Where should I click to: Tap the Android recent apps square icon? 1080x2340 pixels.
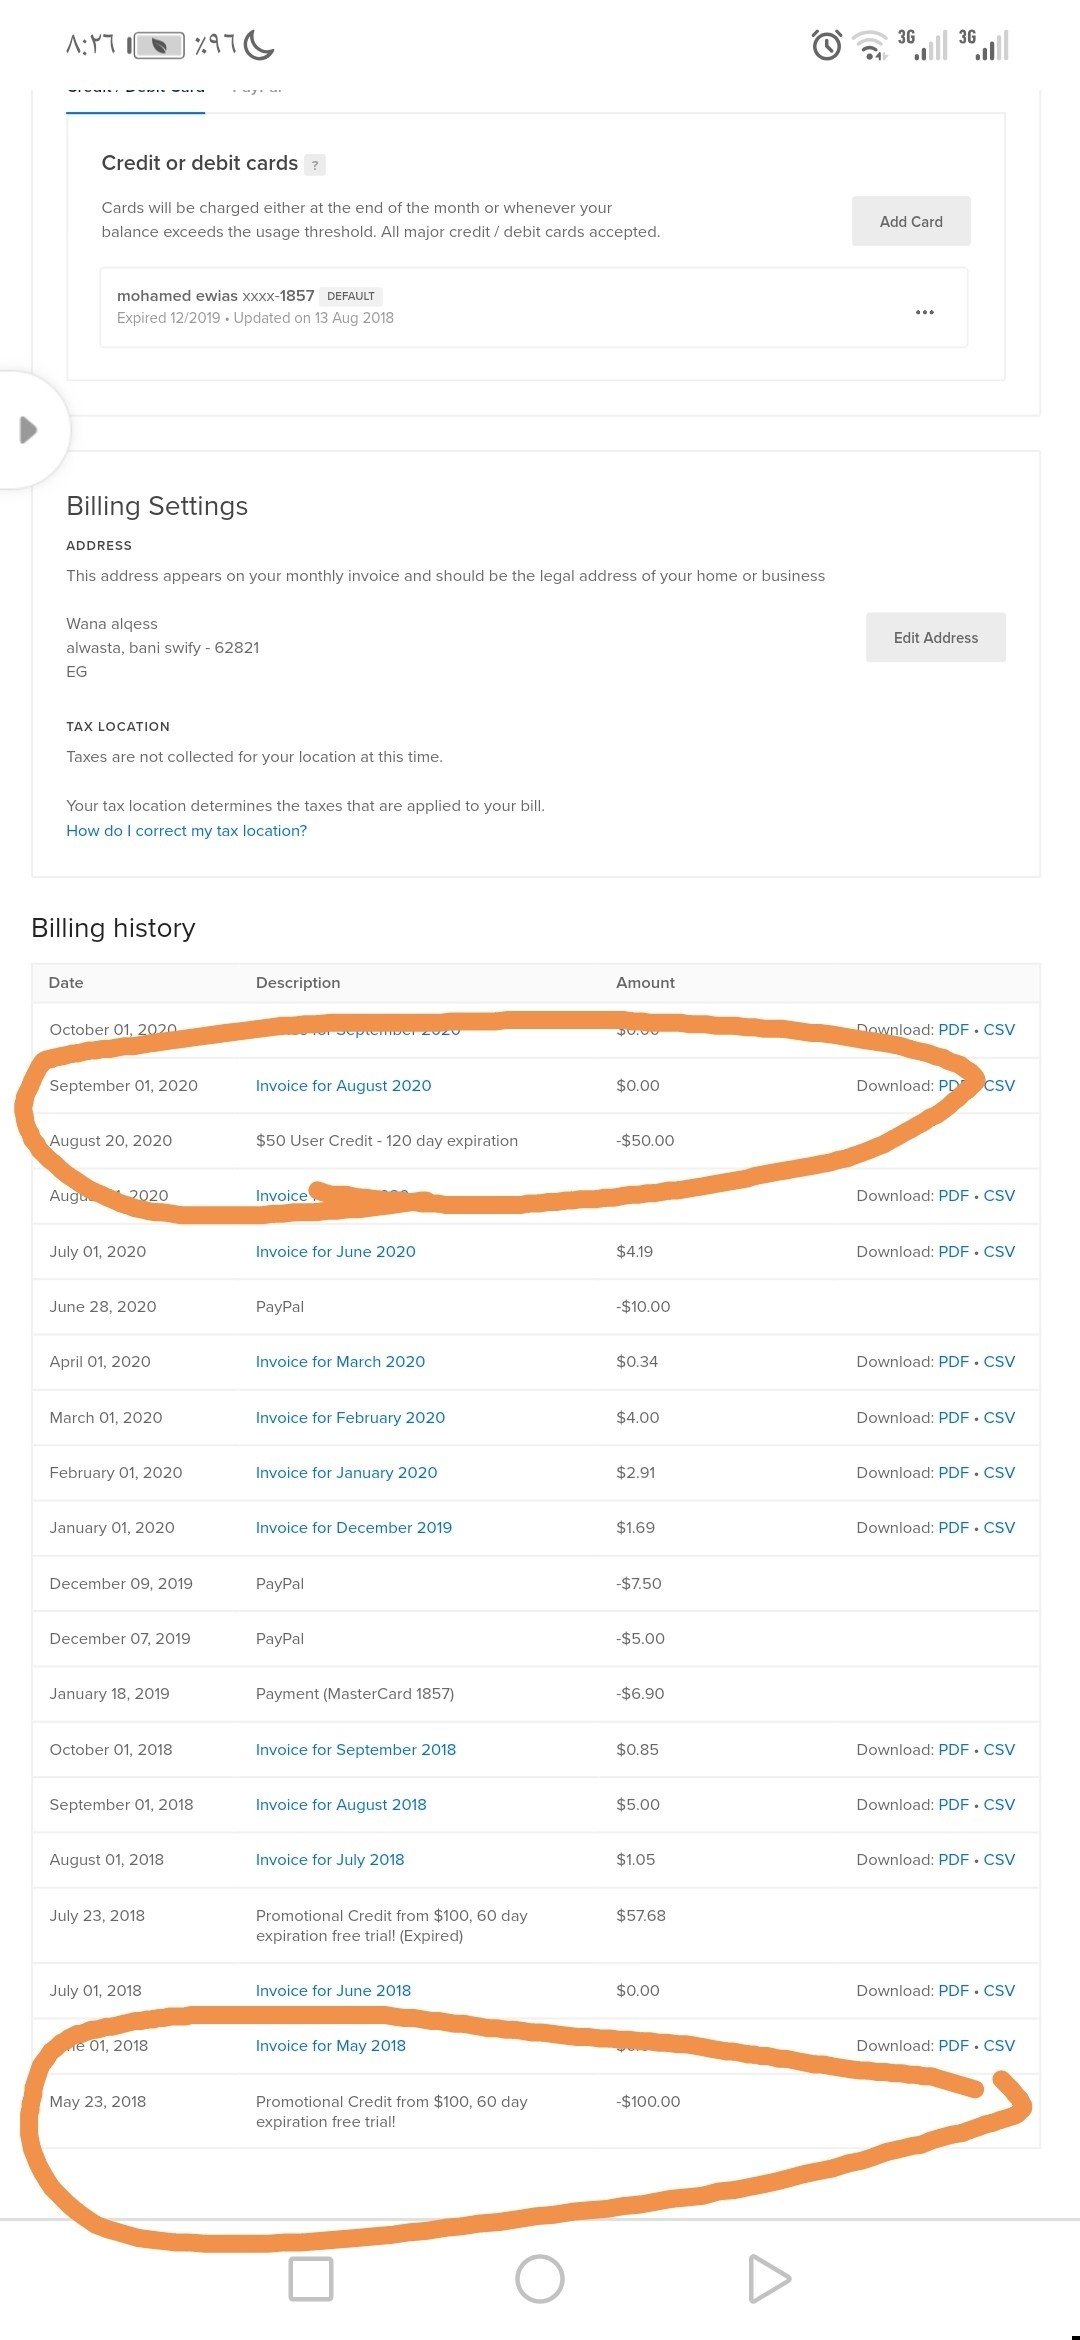pyautogui.click(x=311, y=2279)
